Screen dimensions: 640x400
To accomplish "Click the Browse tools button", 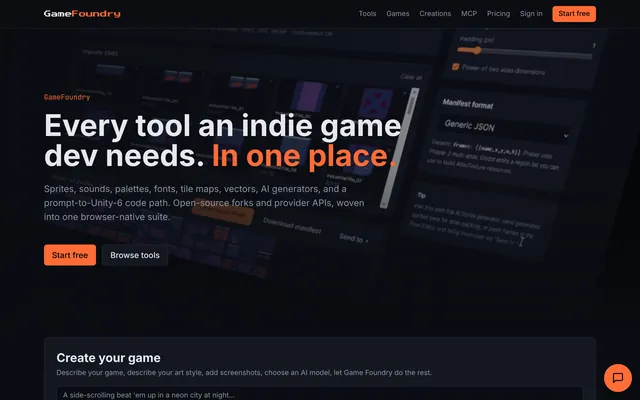I will (135, 255).
